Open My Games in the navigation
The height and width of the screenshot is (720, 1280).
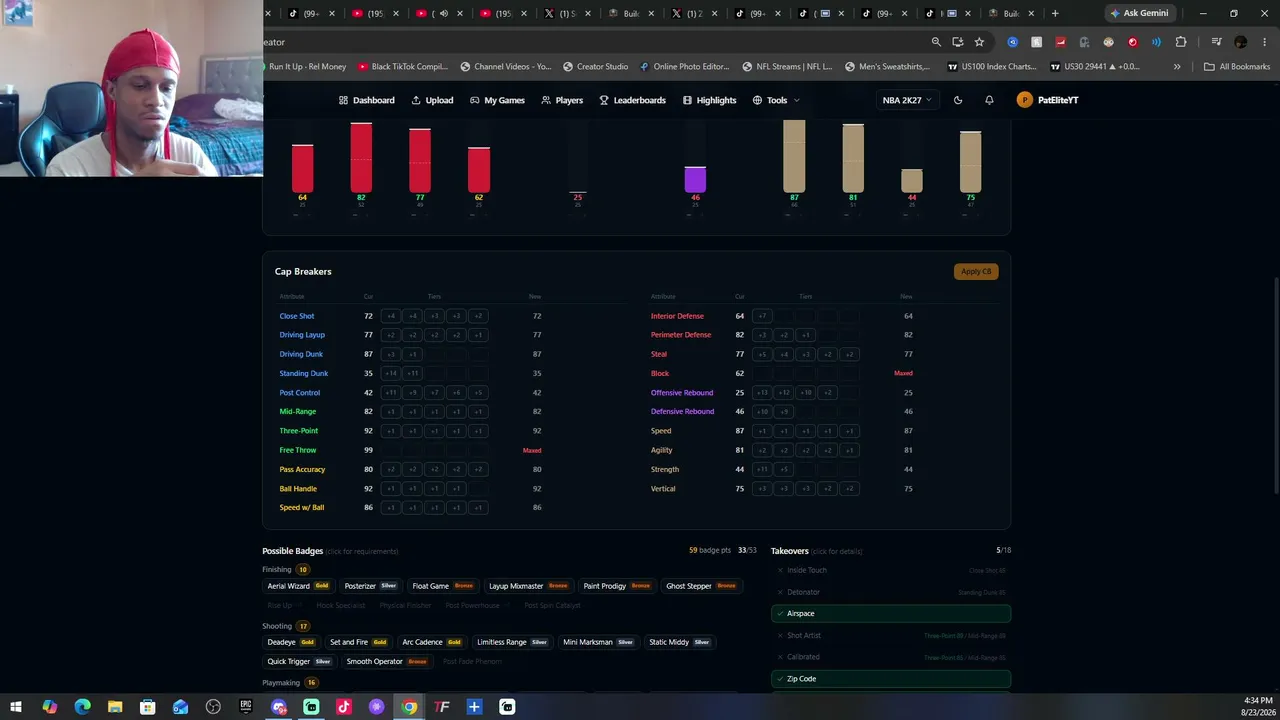point(497,100)
